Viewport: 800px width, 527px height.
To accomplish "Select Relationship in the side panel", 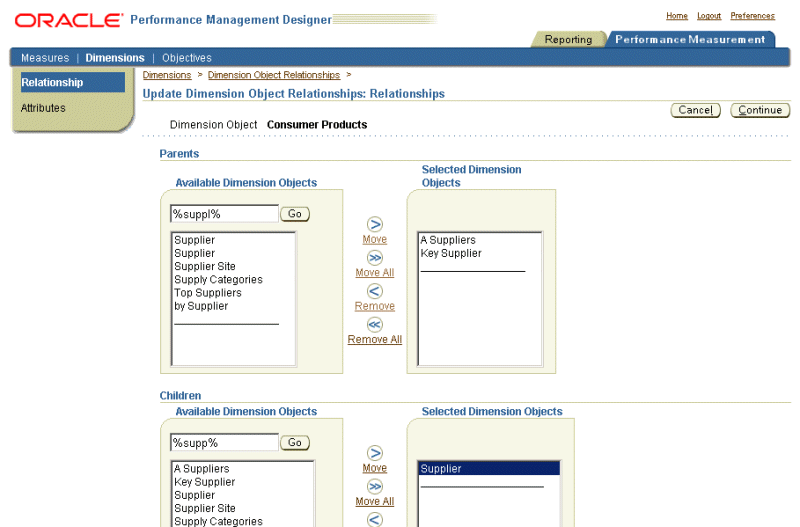I will tap(73, 82).
